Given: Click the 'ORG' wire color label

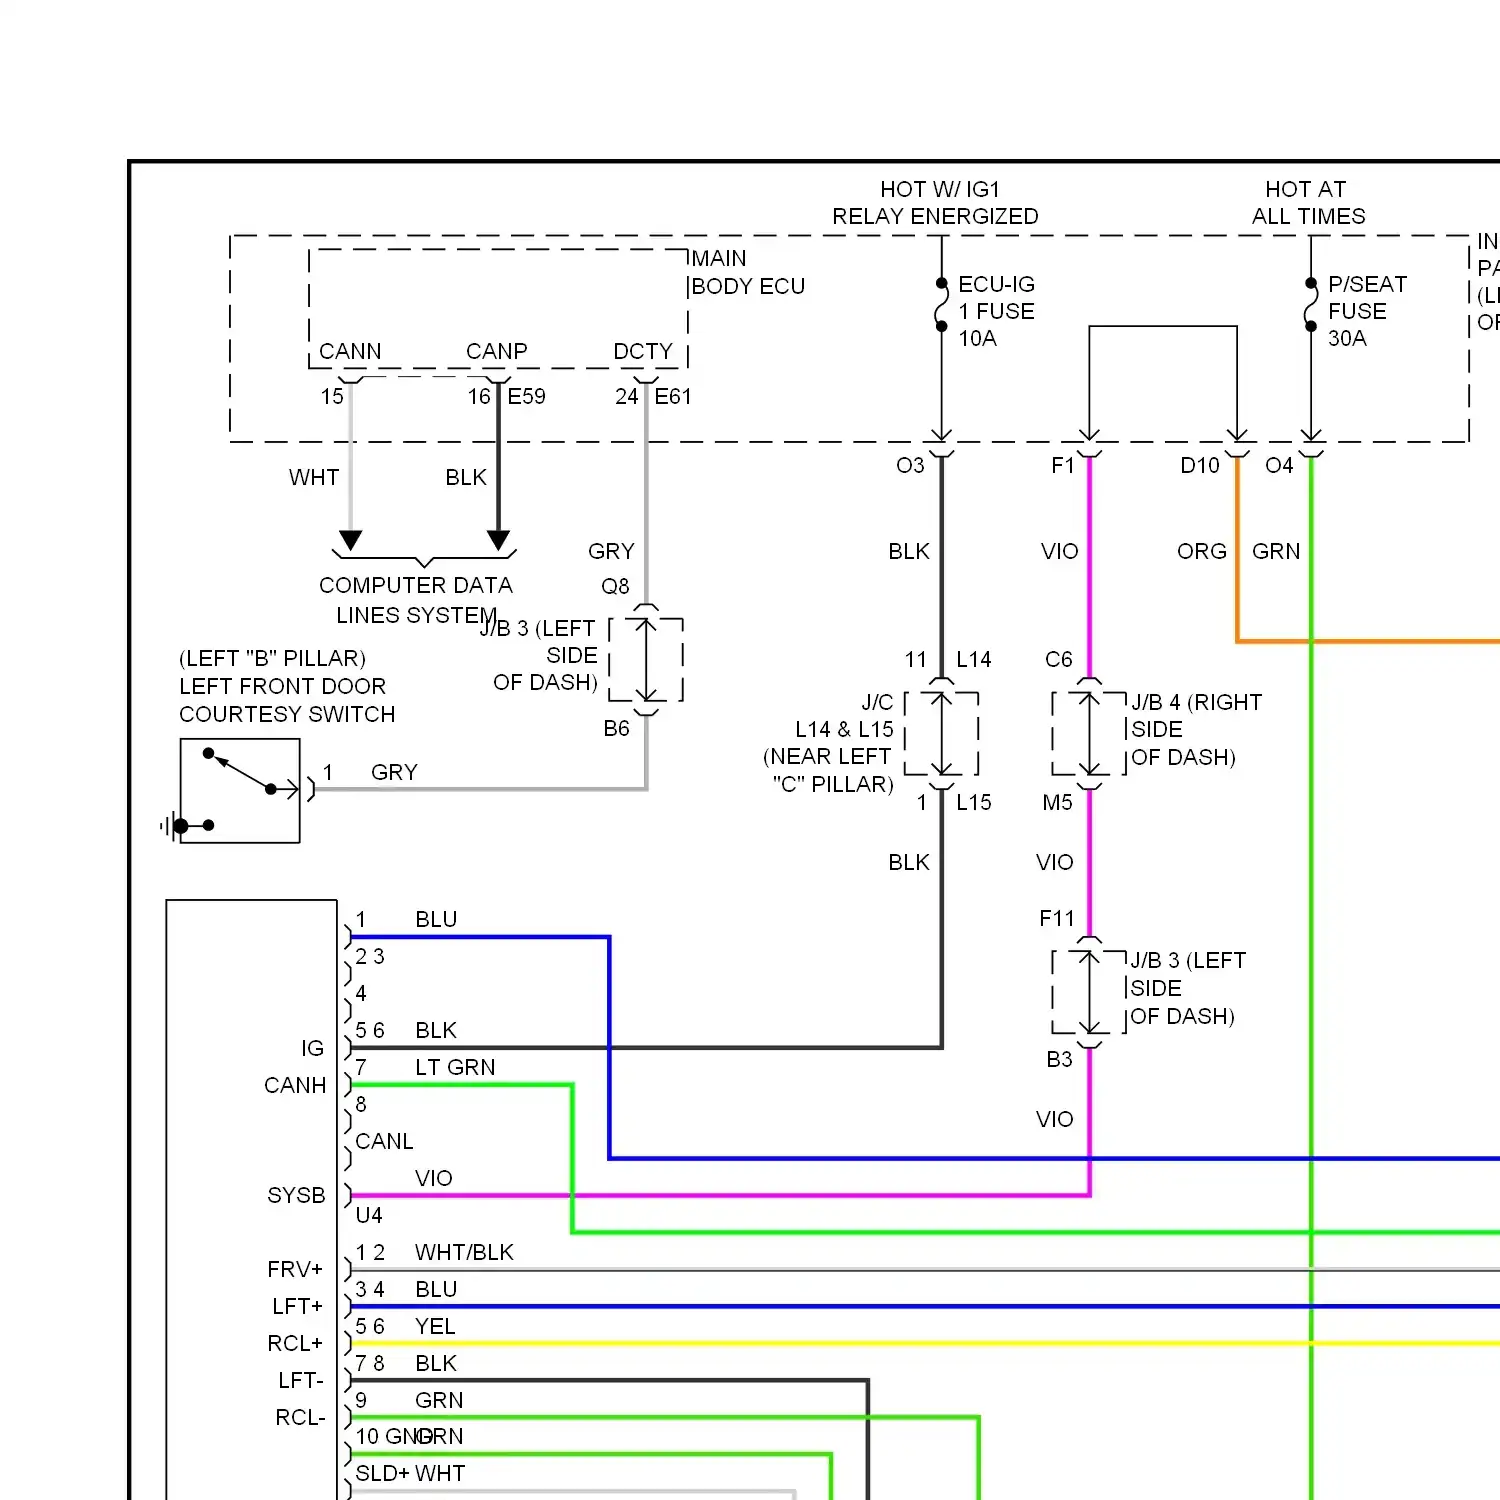Looking at the screenshot, I should (x=1202, y=551).
